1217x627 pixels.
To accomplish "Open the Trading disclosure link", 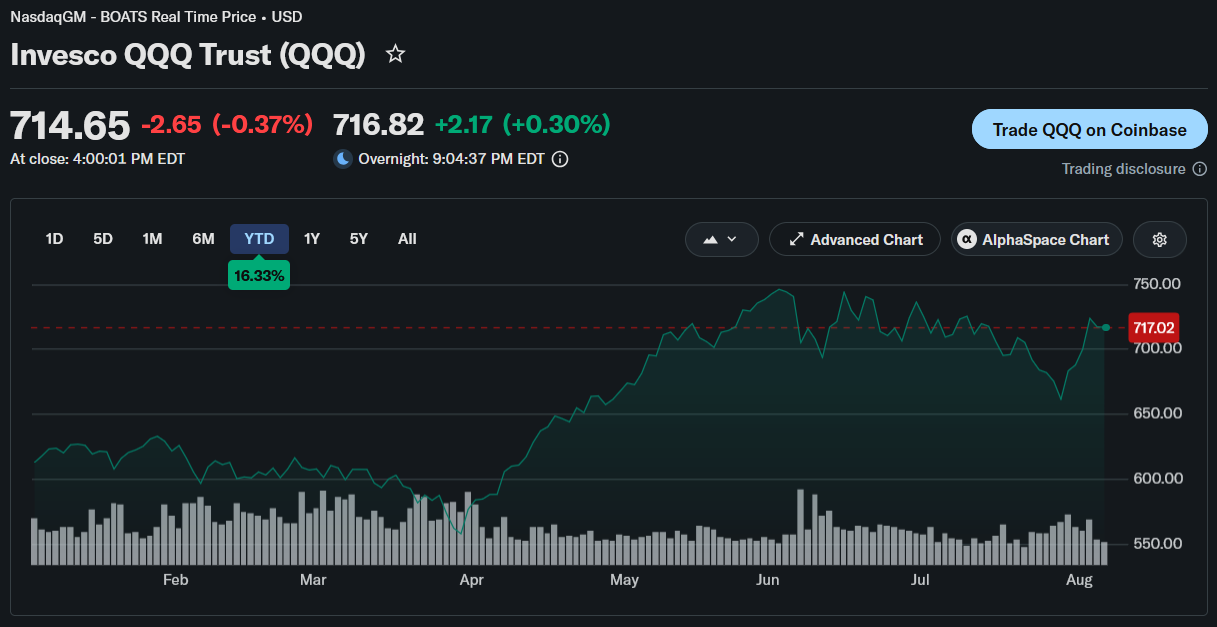I will [x=1124, y=169].
